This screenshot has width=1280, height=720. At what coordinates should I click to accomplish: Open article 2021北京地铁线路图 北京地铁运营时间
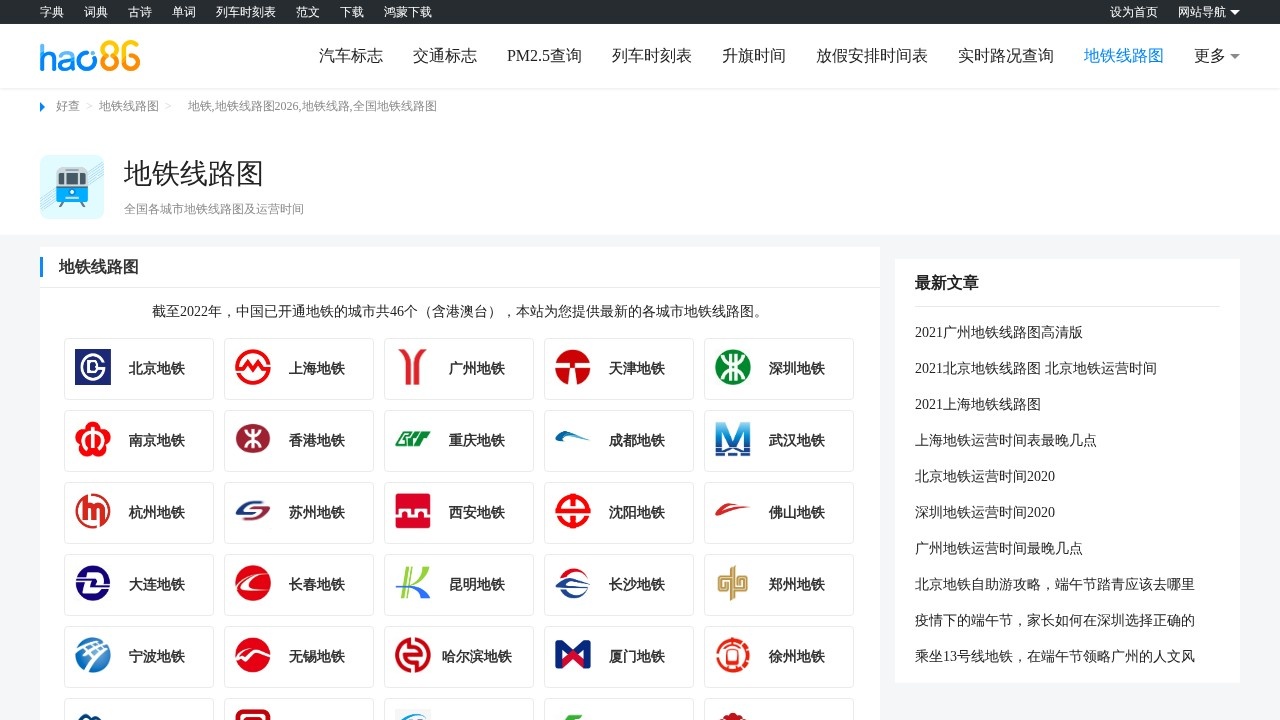click(x=1036, y=368)
